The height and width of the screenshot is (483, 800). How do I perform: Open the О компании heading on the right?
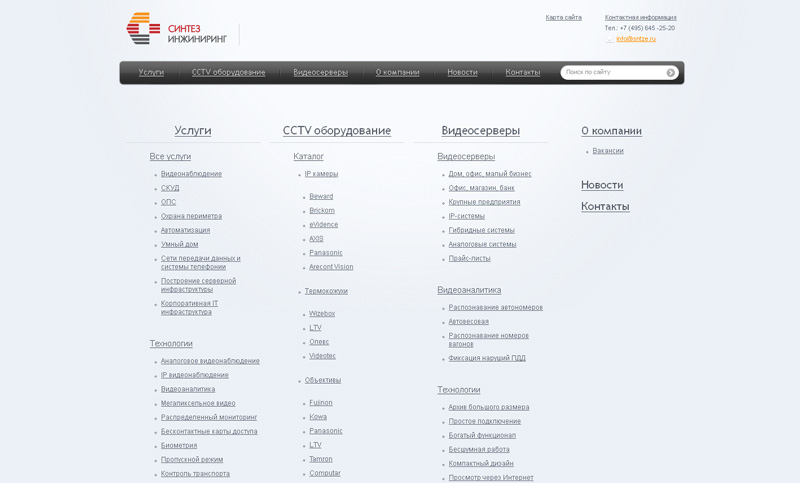[x=611, y=131]
